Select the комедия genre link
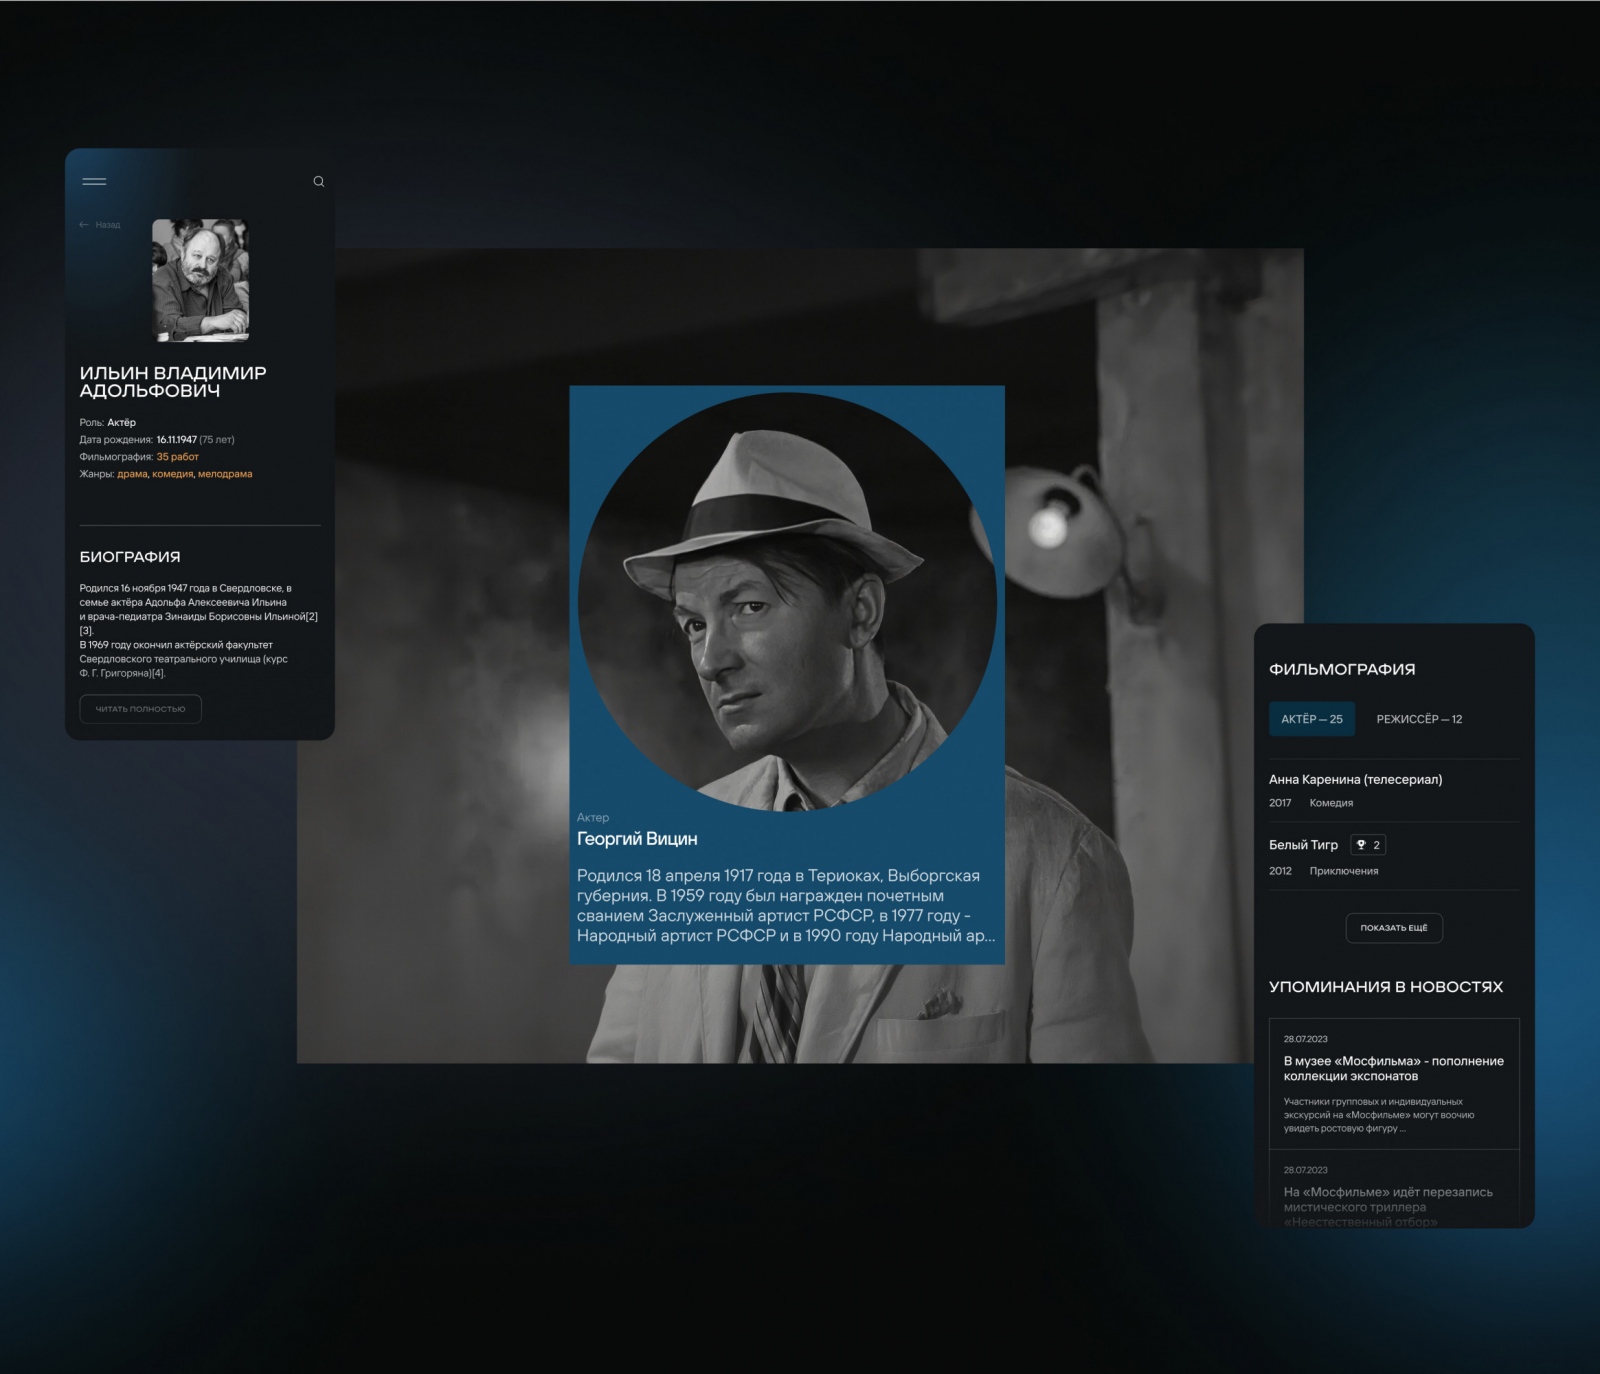The image size is (1600, 1374). [172, 474]
